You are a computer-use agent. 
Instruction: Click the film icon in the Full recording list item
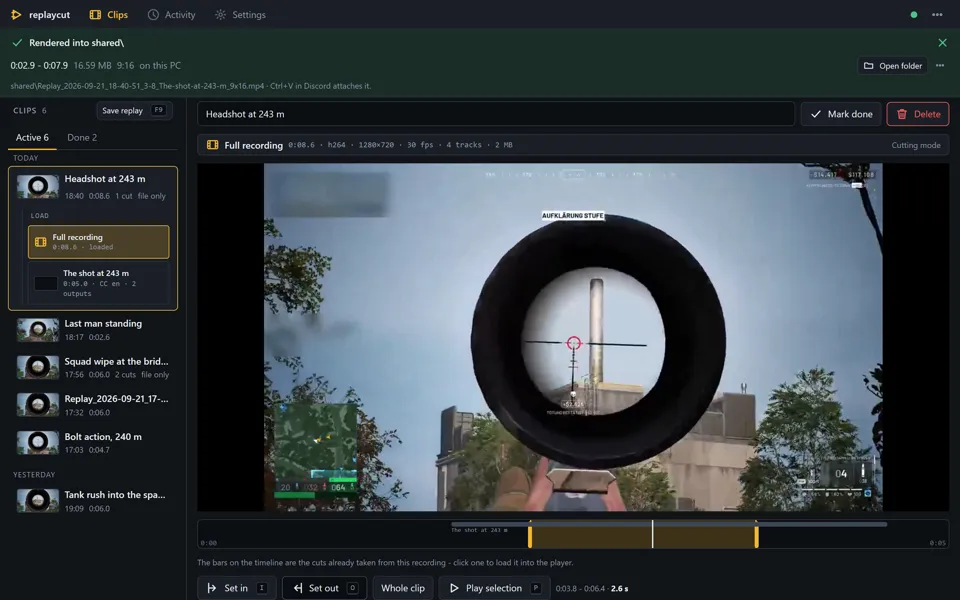41,242
